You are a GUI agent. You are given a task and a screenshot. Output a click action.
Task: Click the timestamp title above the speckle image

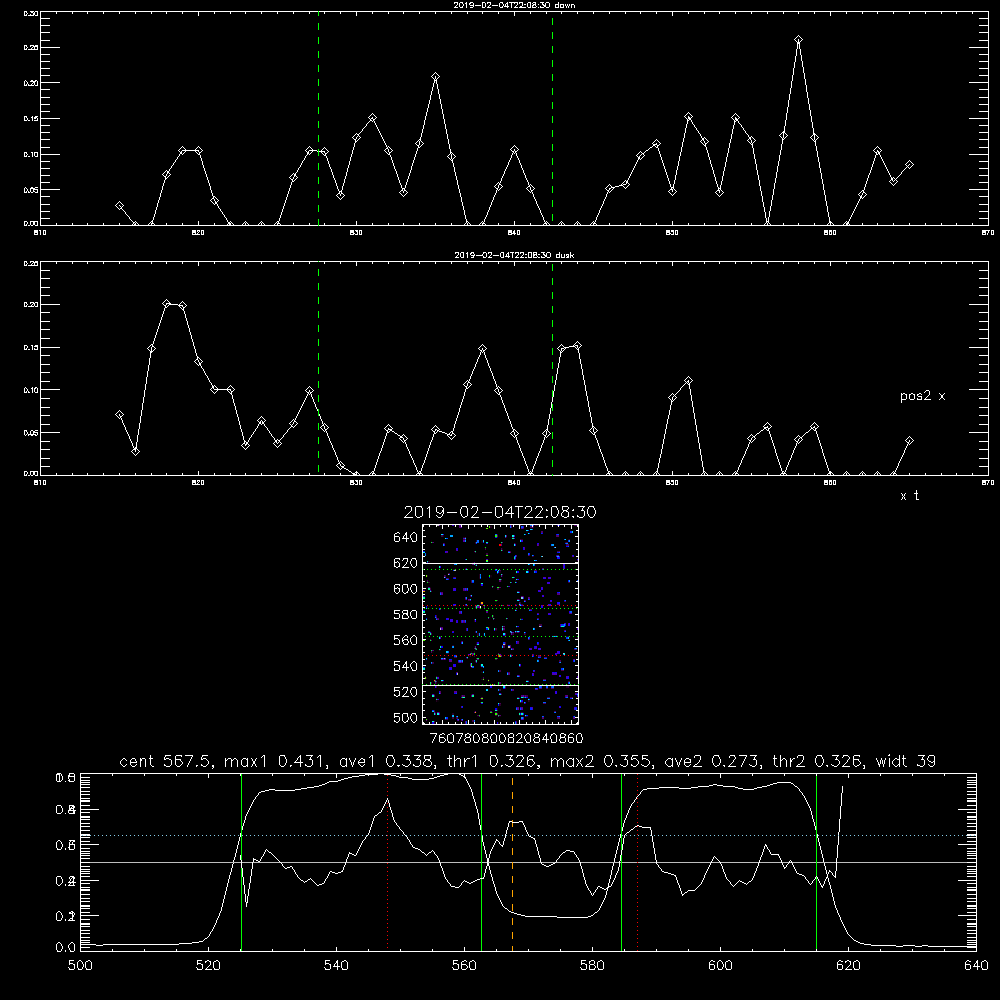[500, 512]
